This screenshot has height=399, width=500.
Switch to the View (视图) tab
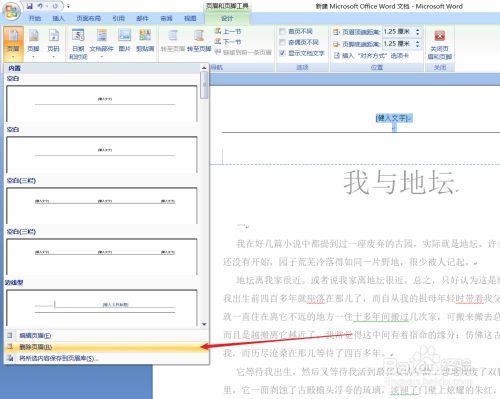click(x=190, y=18)
